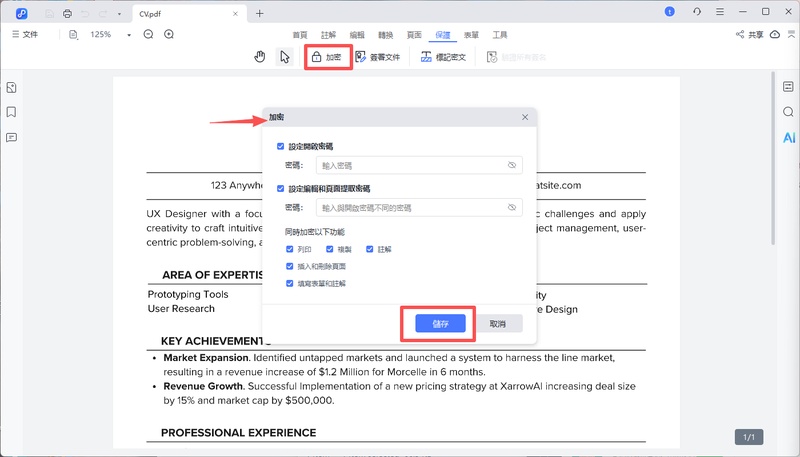
Task: Expand the quick access toolbar dropdown arrow
Action: point(119,13)
